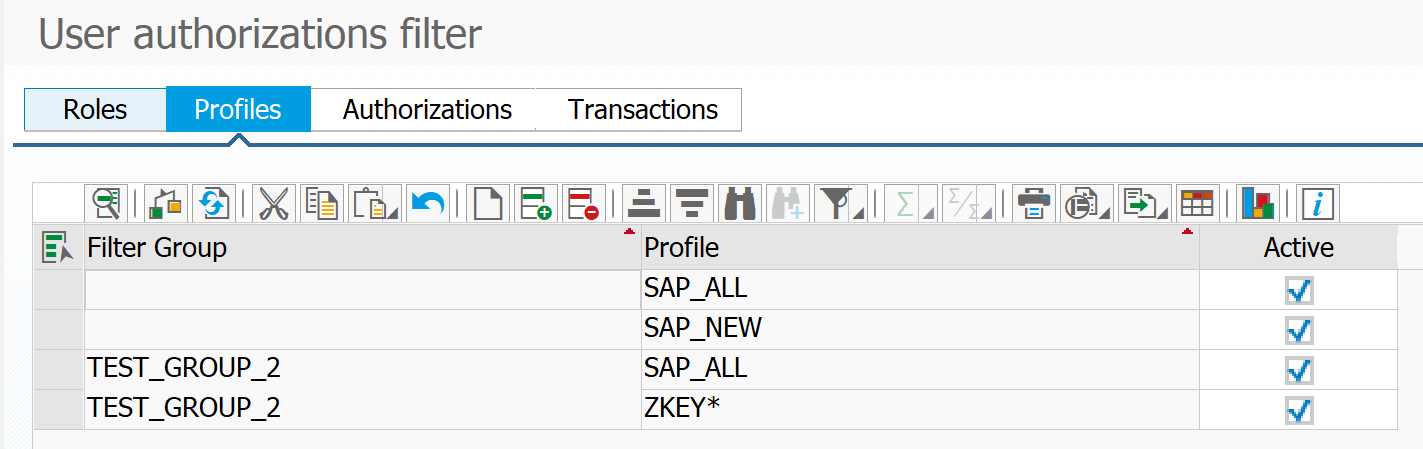Click the Cut scissors icon
The width and height of the screenshot is (1423, 449).
click(272, 203)
